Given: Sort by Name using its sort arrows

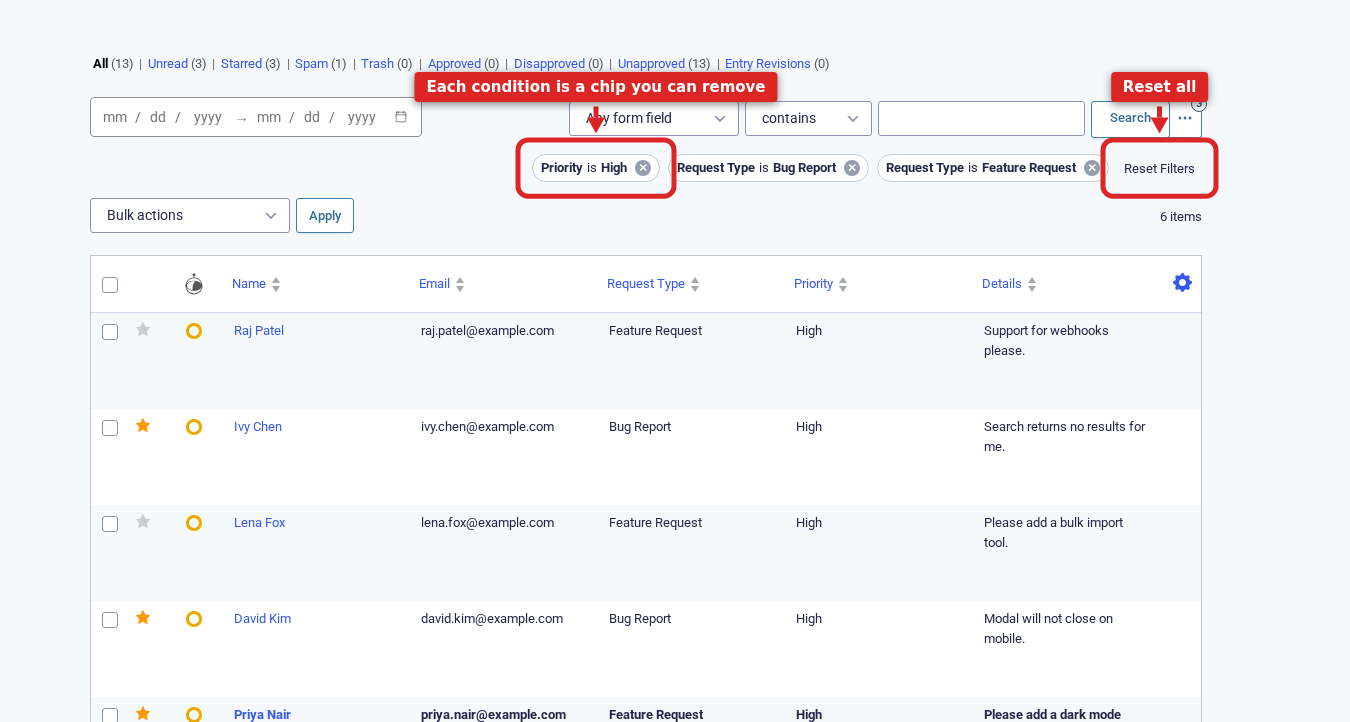Looking at the screenshot, I should tap(276, 285).
